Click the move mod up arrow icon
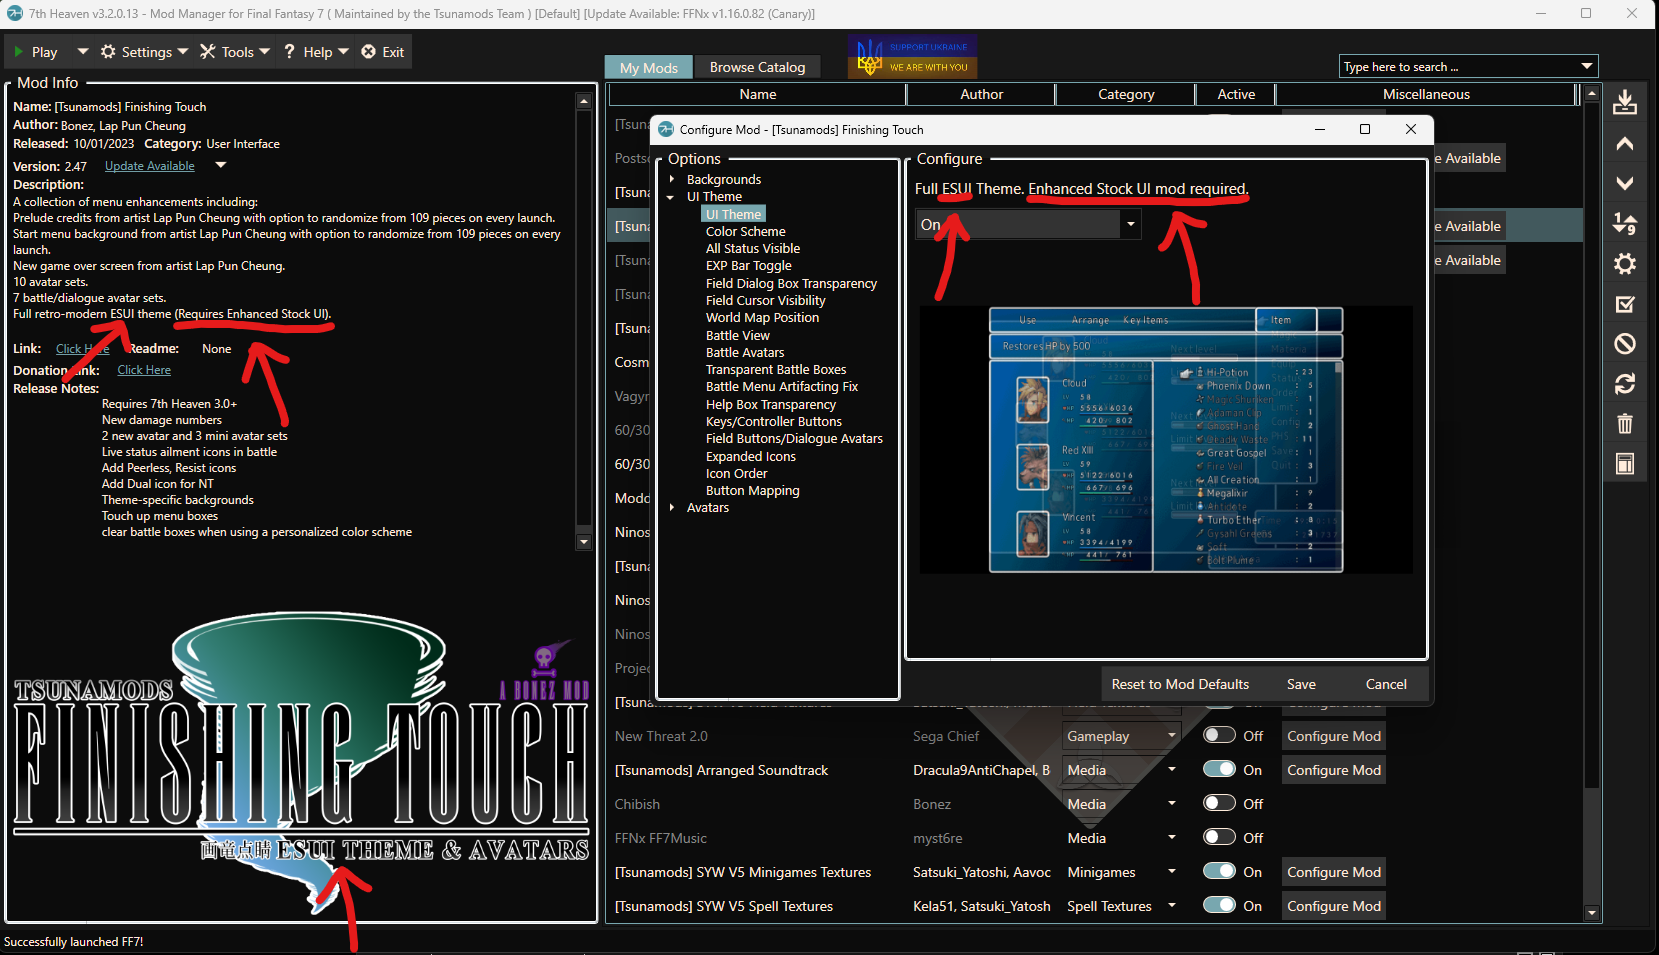The width and height of the screenshot is (1659, 955). click(x=1625, y=144)
